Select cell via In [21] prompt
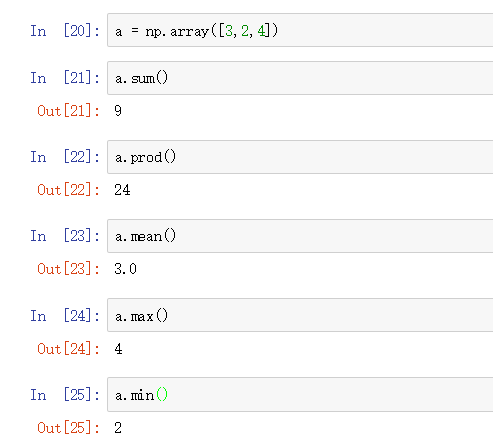This screenshot has height=445, width=493. tap(65, 78)
